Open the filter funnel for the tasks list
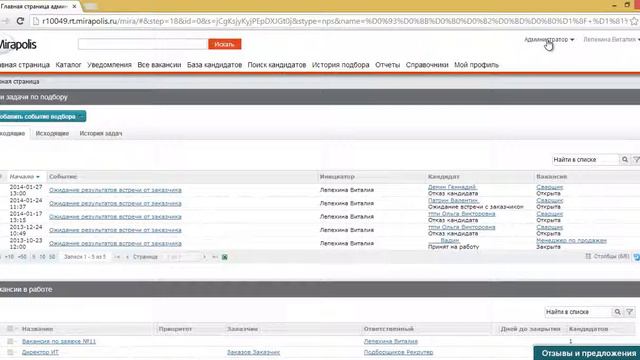 (636, 160)
